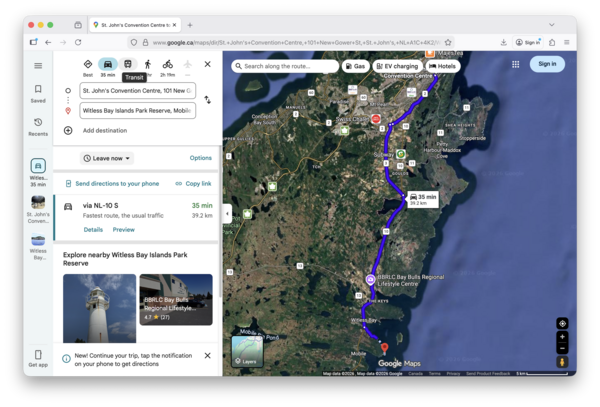Image resolution: width=600 pixels, height=407 pixels.
Task: Select Driving travel mode
Action: [108, 64]
